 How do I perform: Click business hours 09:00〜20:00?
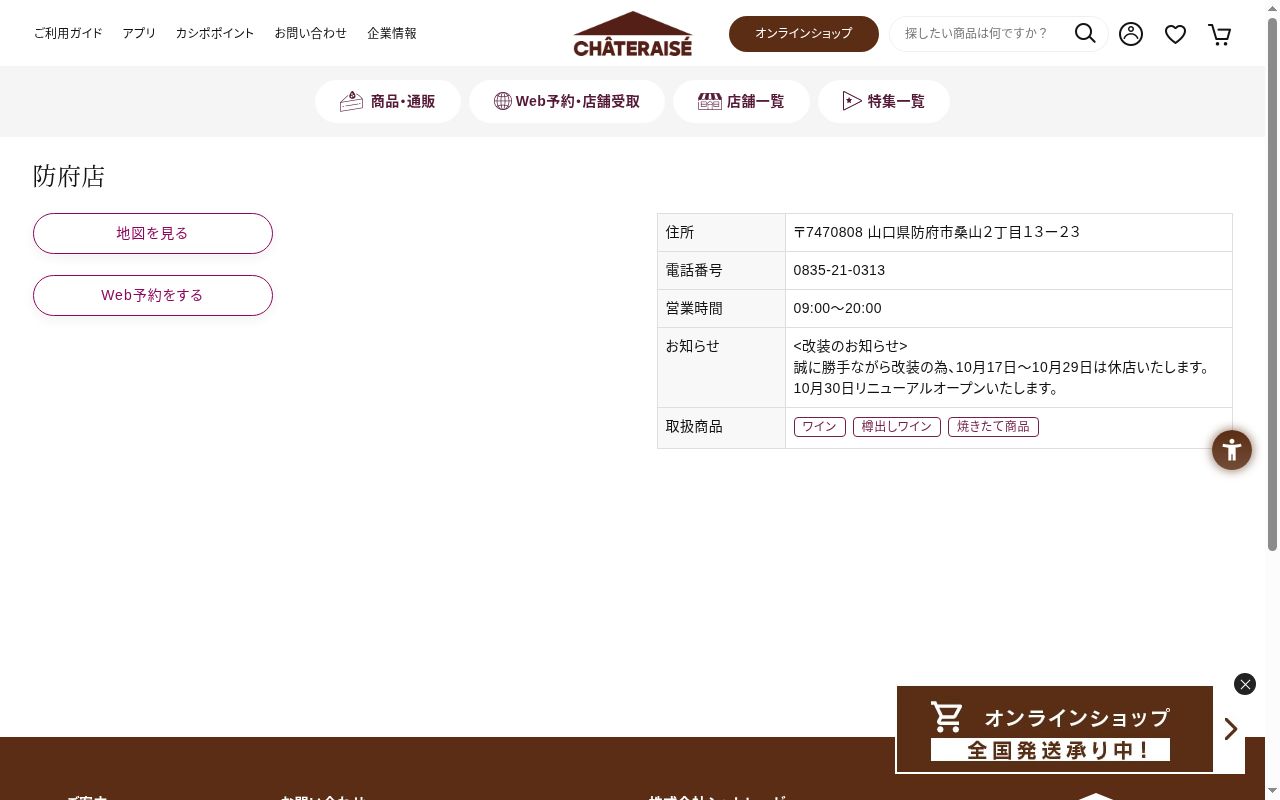point(838,308)
